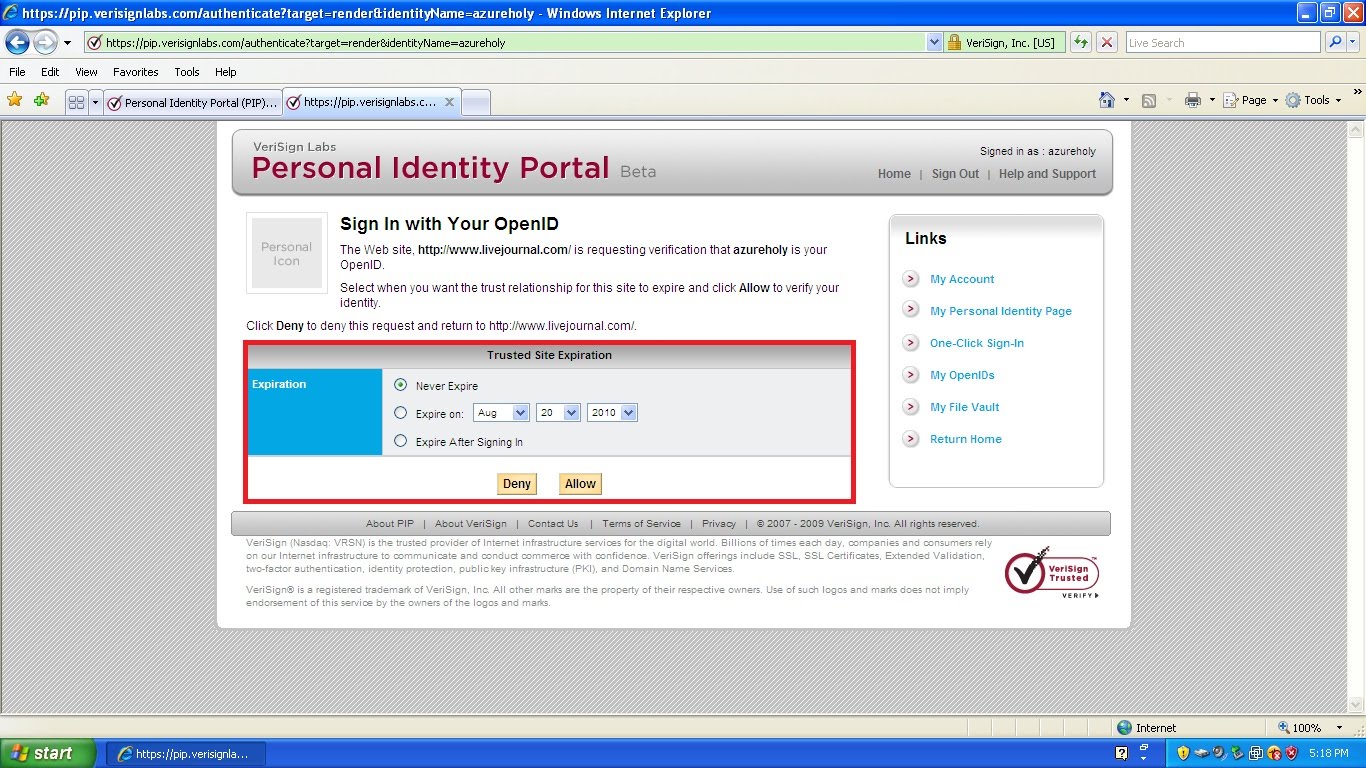
Task: Open Favorites Center with the star icon
Action: click(x=14, y=100)
